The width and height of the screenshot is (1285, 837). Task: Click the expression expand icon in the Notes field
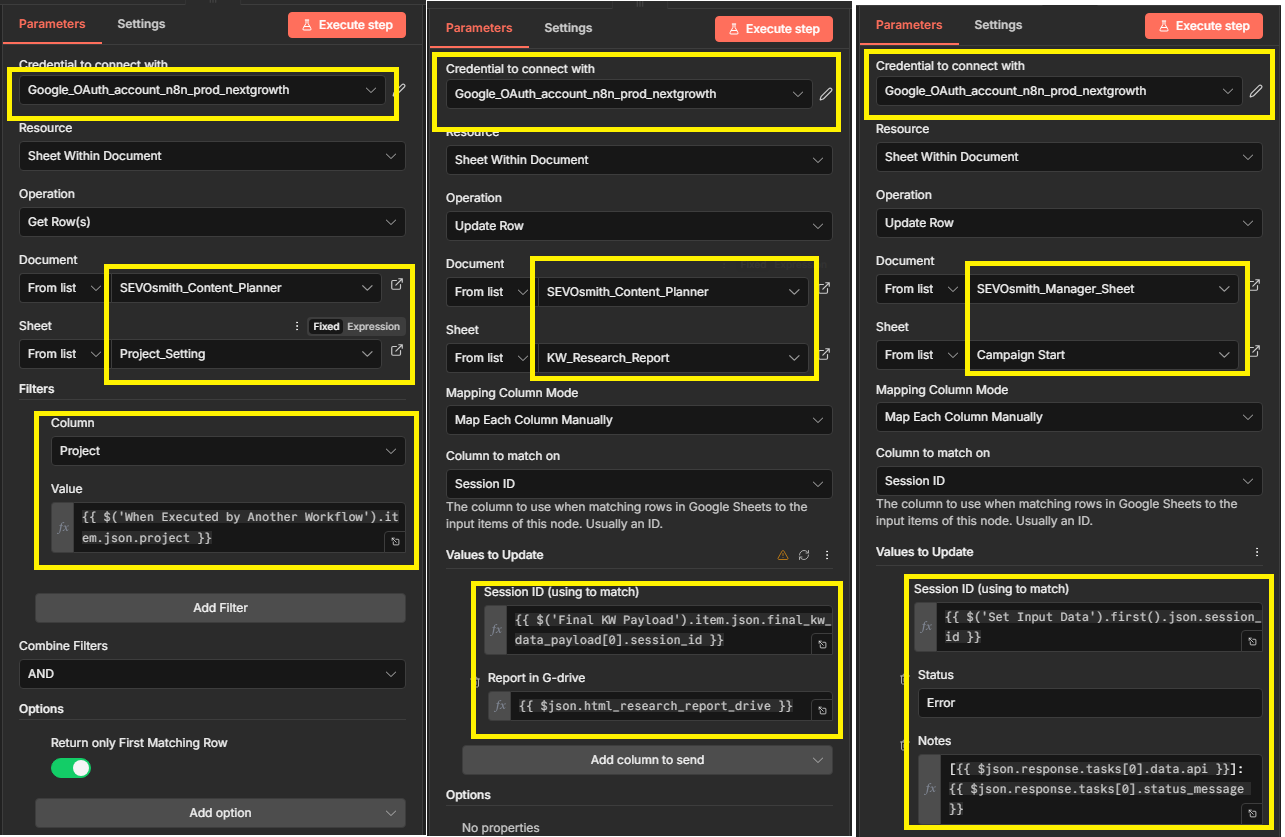1251,814
